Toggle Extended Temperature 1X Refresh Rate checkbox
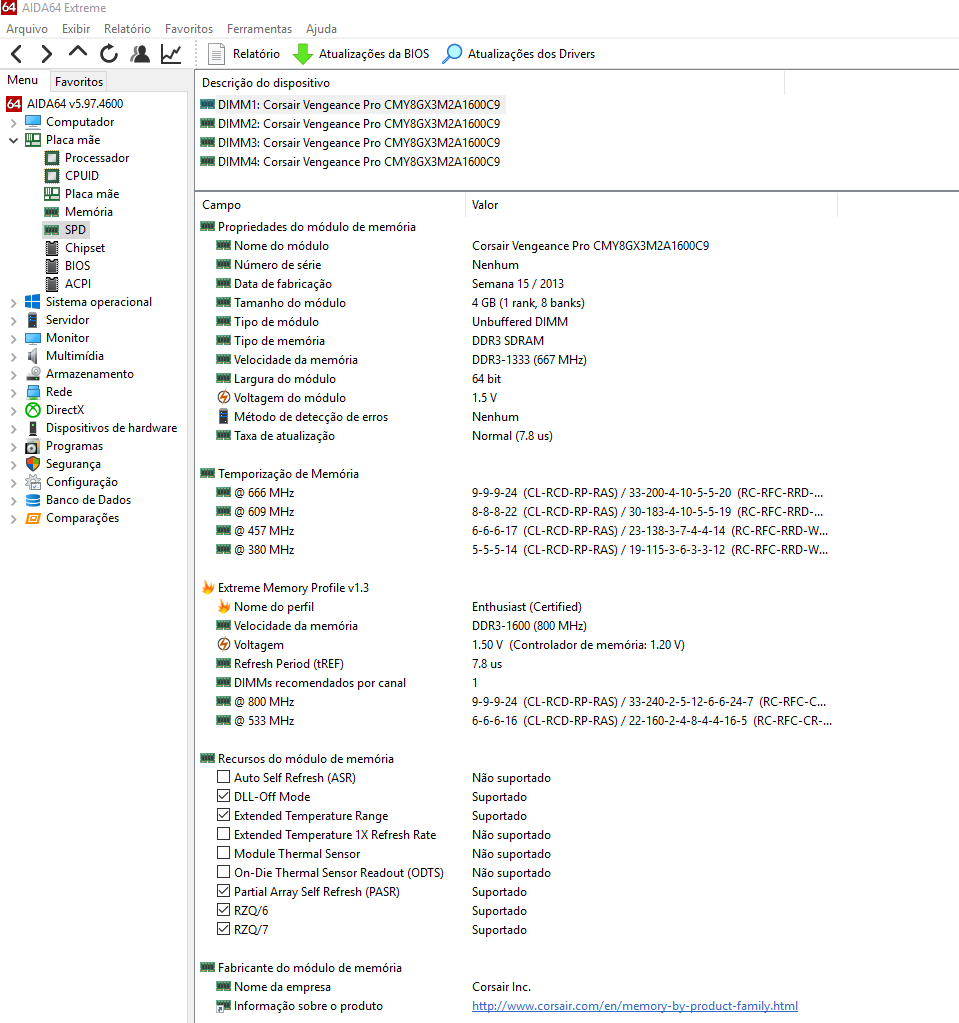 [223, 834]
